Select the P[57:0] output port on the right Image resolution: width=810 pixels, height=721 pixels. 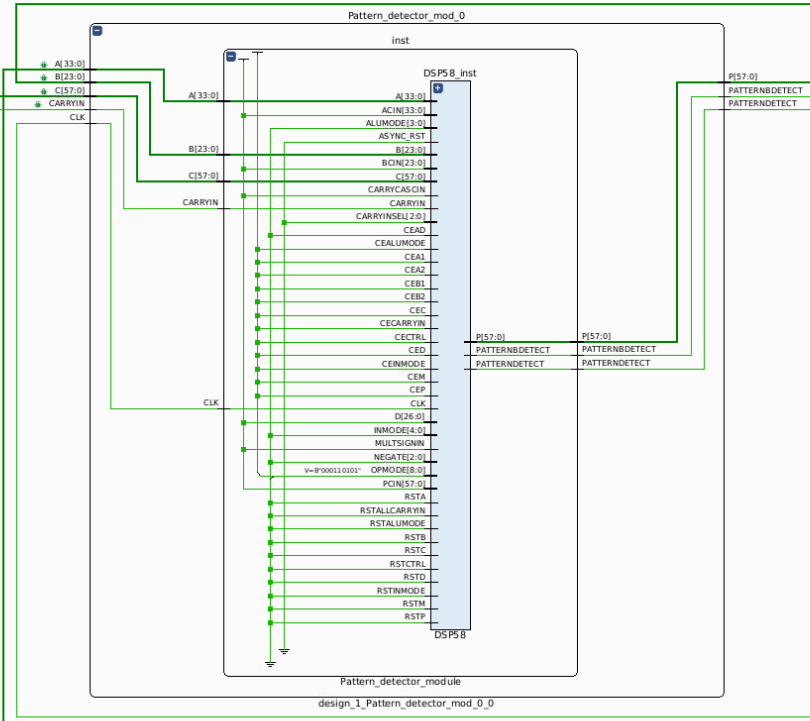tap(743, 76)
